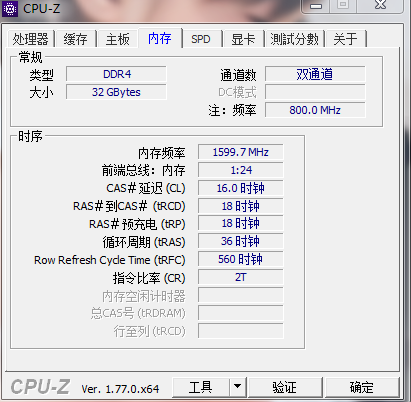Click the tRP 18 时钟 value
The image size is (411, 402).
241,223
